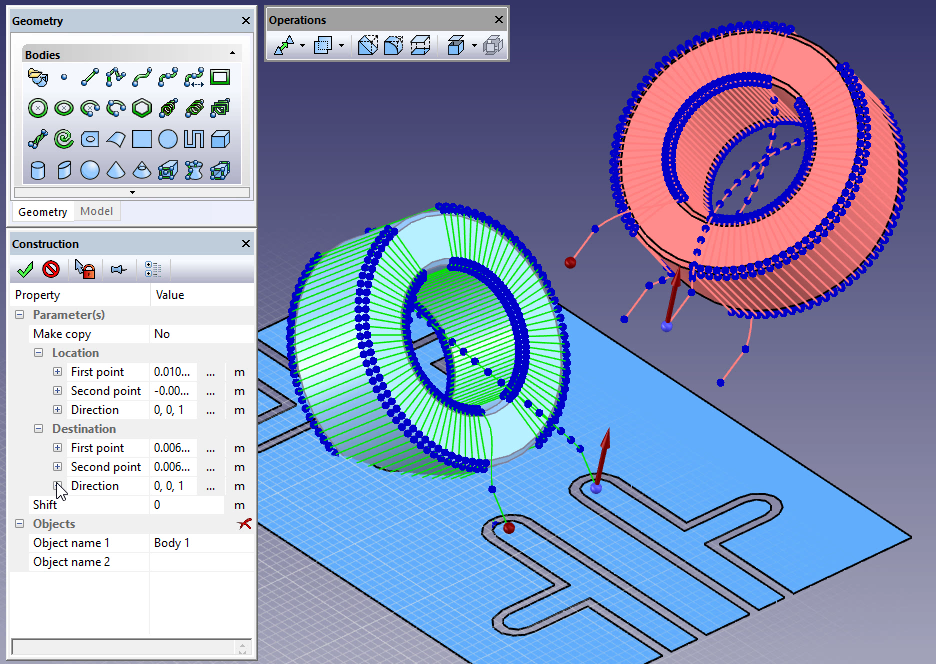The height and width of the screenshot is (664, 936).
Task: Click the Shift value field
Action: (x=200, y=505)
